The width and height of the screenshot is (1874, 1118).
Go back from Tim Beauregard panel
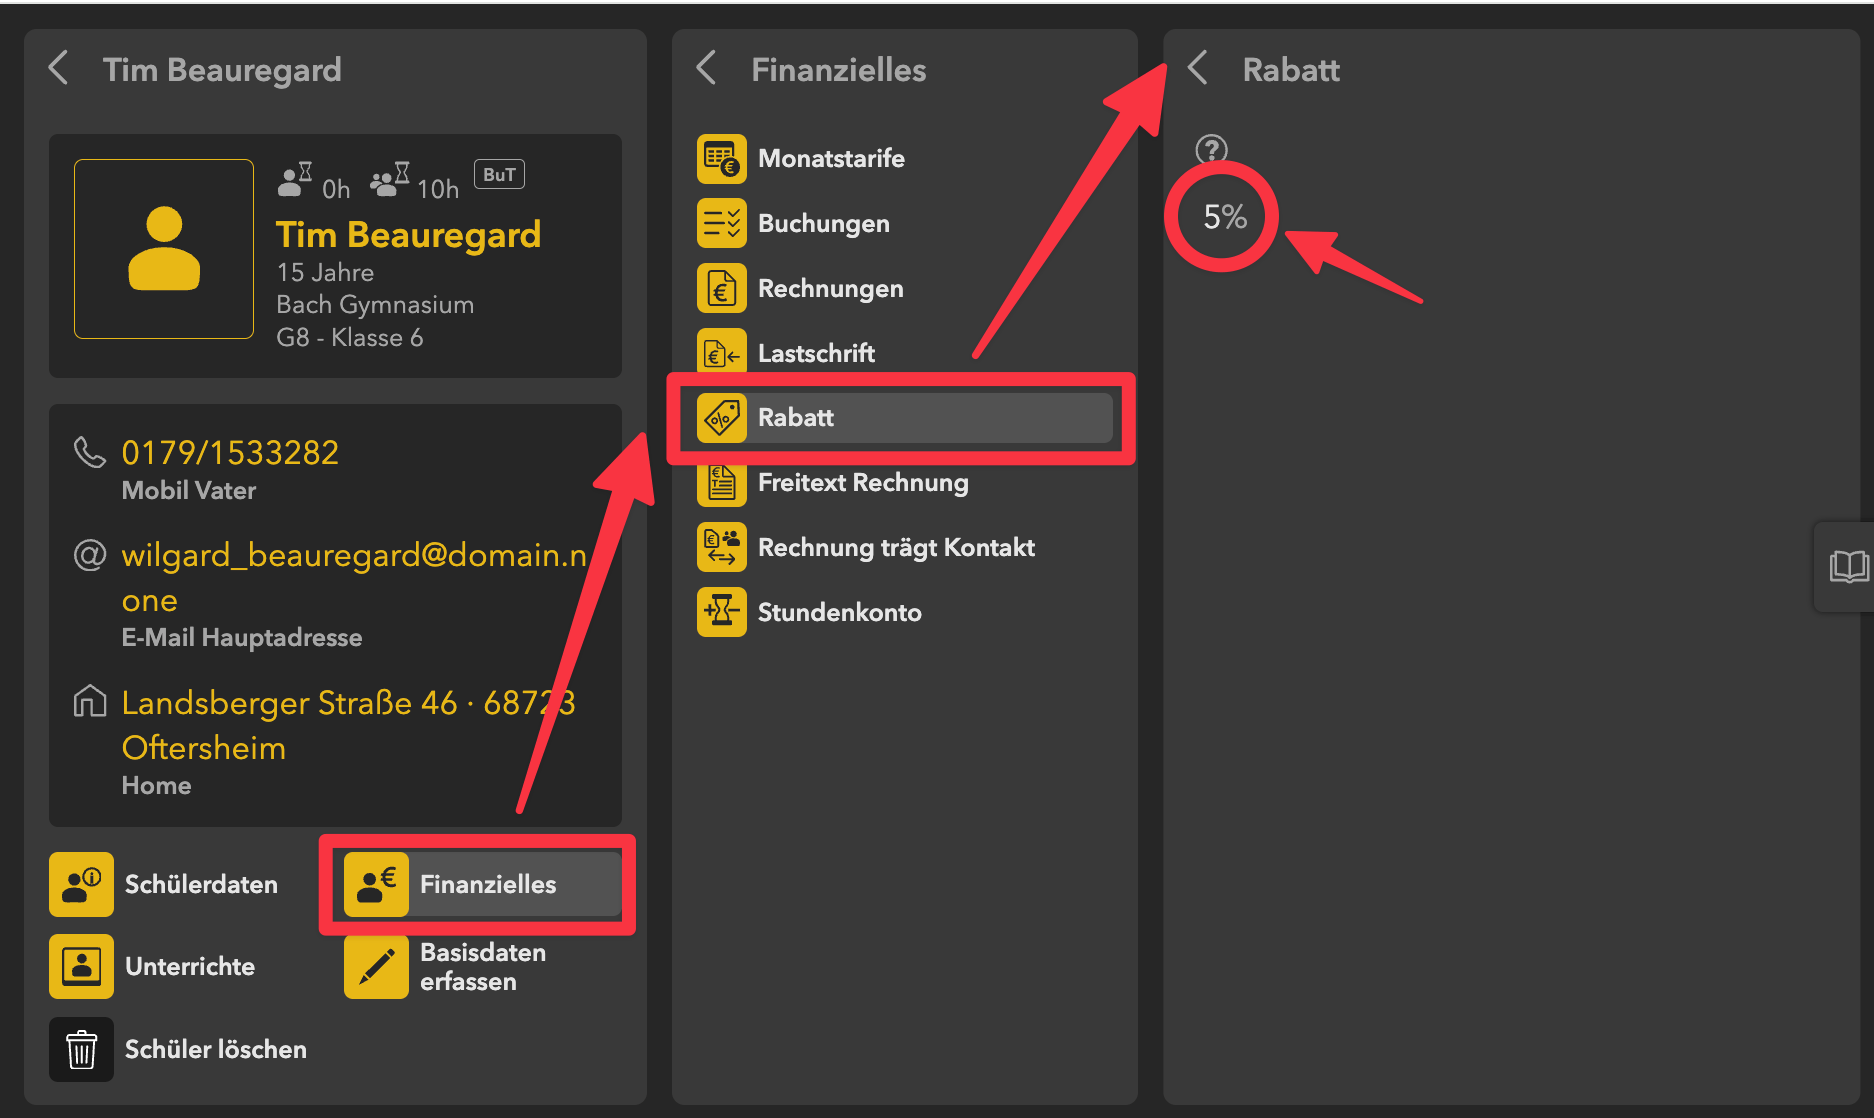[59, 69]
